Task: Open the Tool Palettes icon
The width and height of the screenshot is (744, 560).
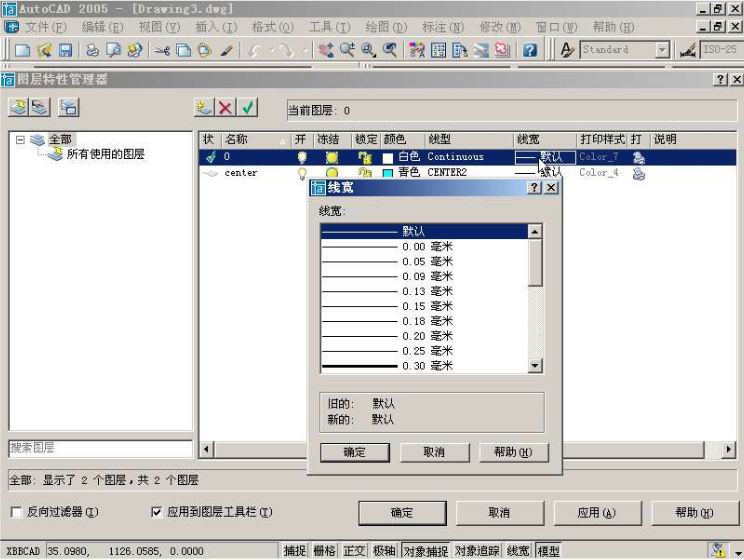Action: point(460,49)
